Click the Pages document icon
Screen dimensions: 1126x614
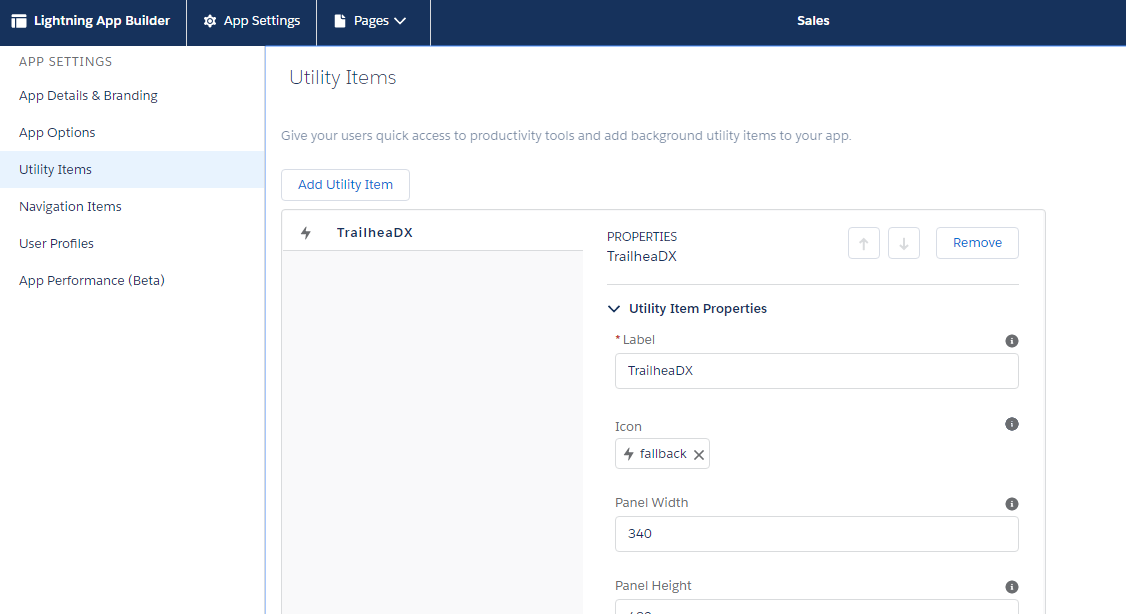click(x=340, y=22)
